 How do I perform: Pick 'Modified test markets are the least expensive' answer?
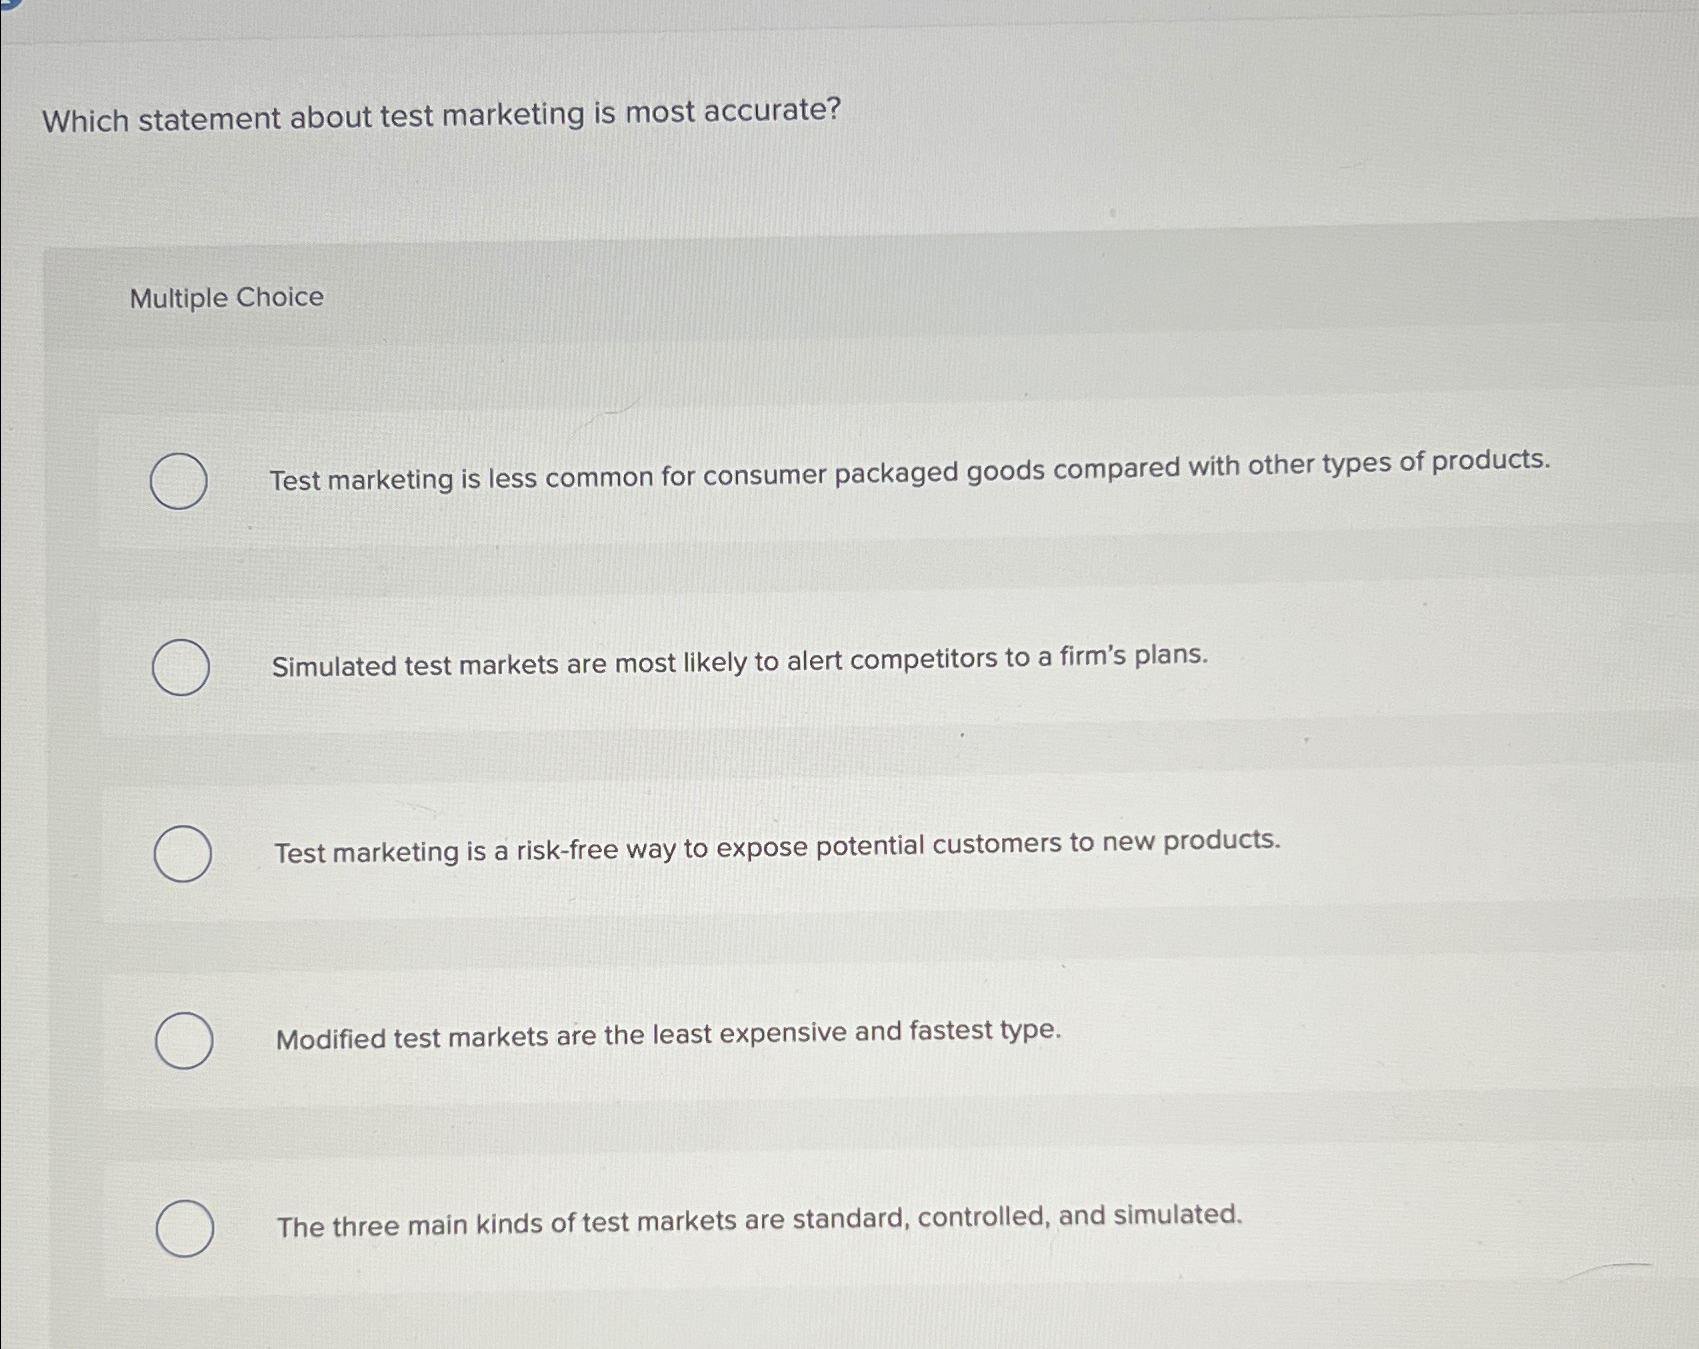[x=183, y=1040]
